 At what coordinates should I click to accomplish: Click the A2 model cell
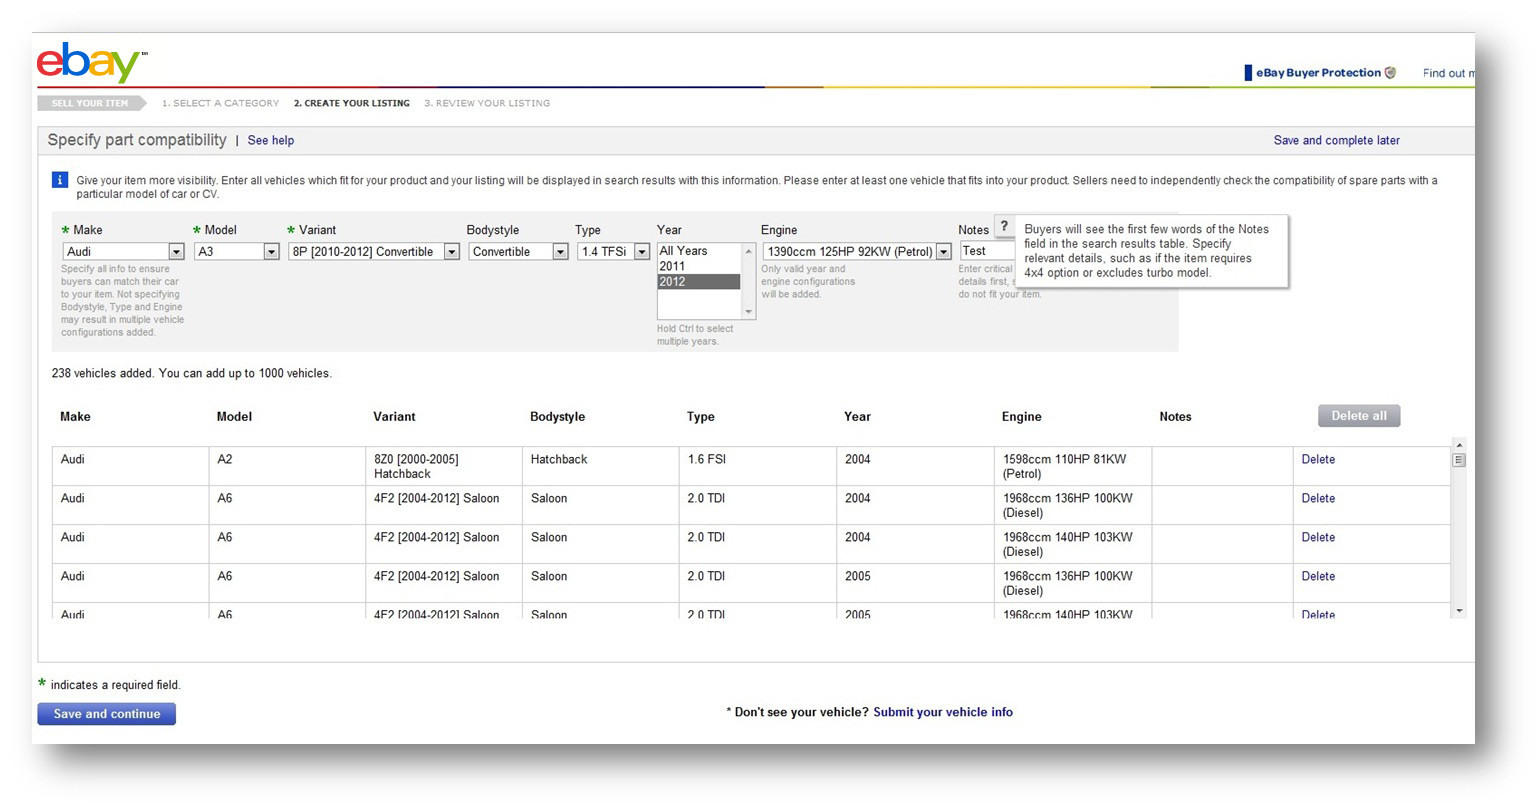click(287, 466)
